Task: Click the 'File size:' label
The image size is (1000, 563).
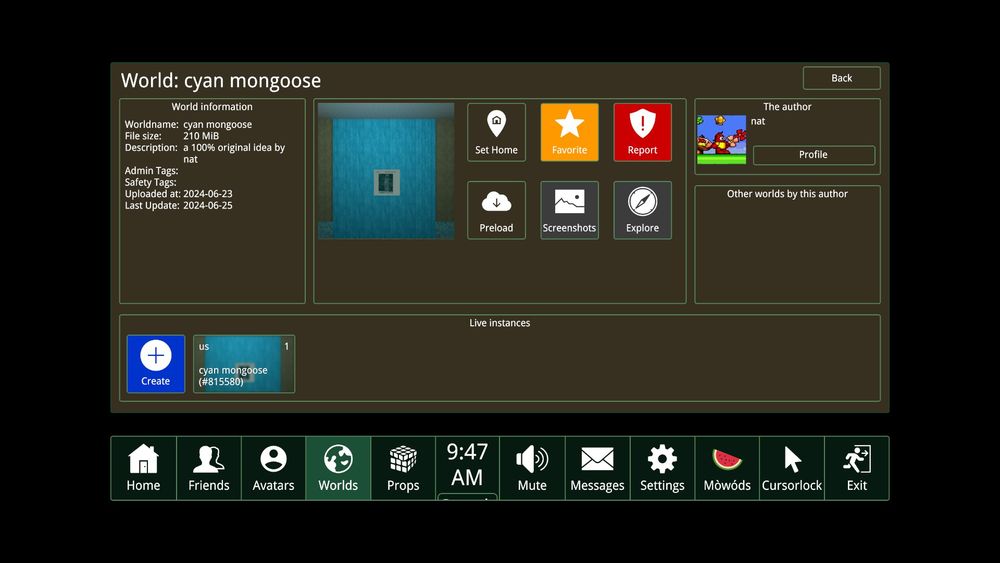Action: coord(143,136)
